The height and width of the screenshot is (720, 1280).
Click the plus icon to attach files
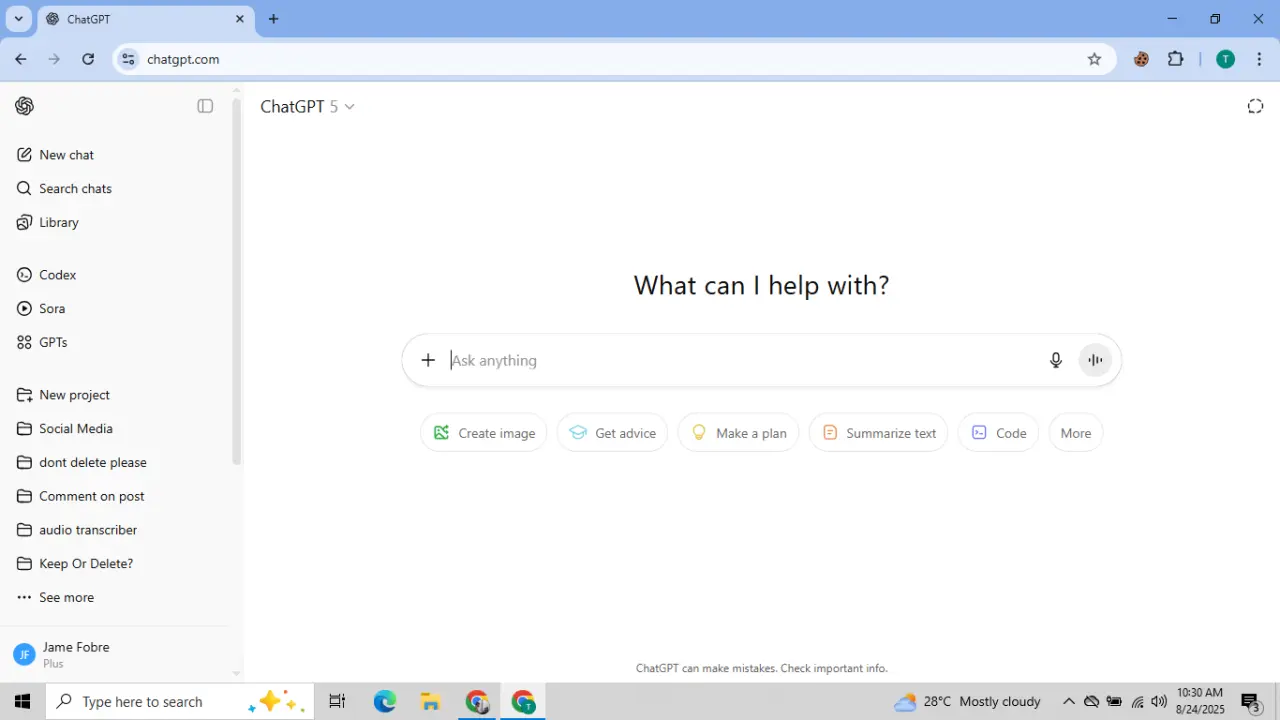428,360
